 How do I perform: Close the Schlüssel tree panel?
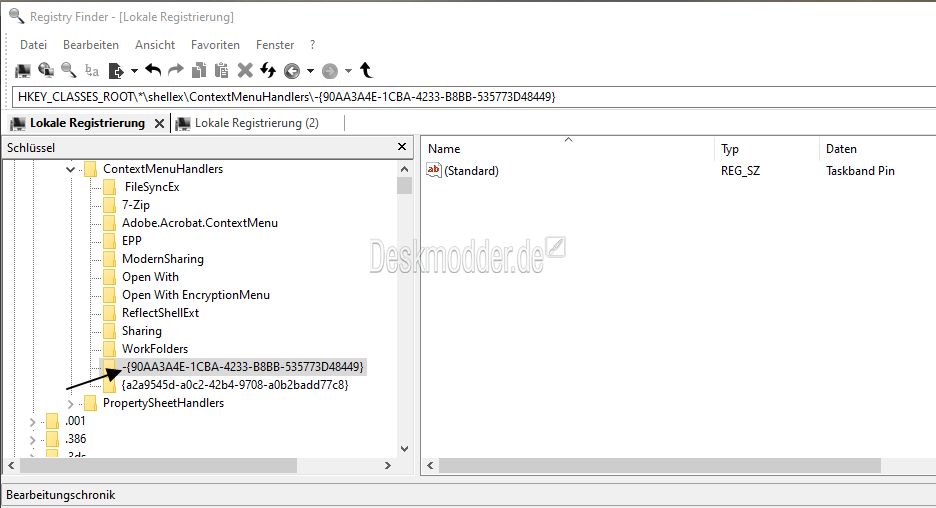(x=402, y=147)
